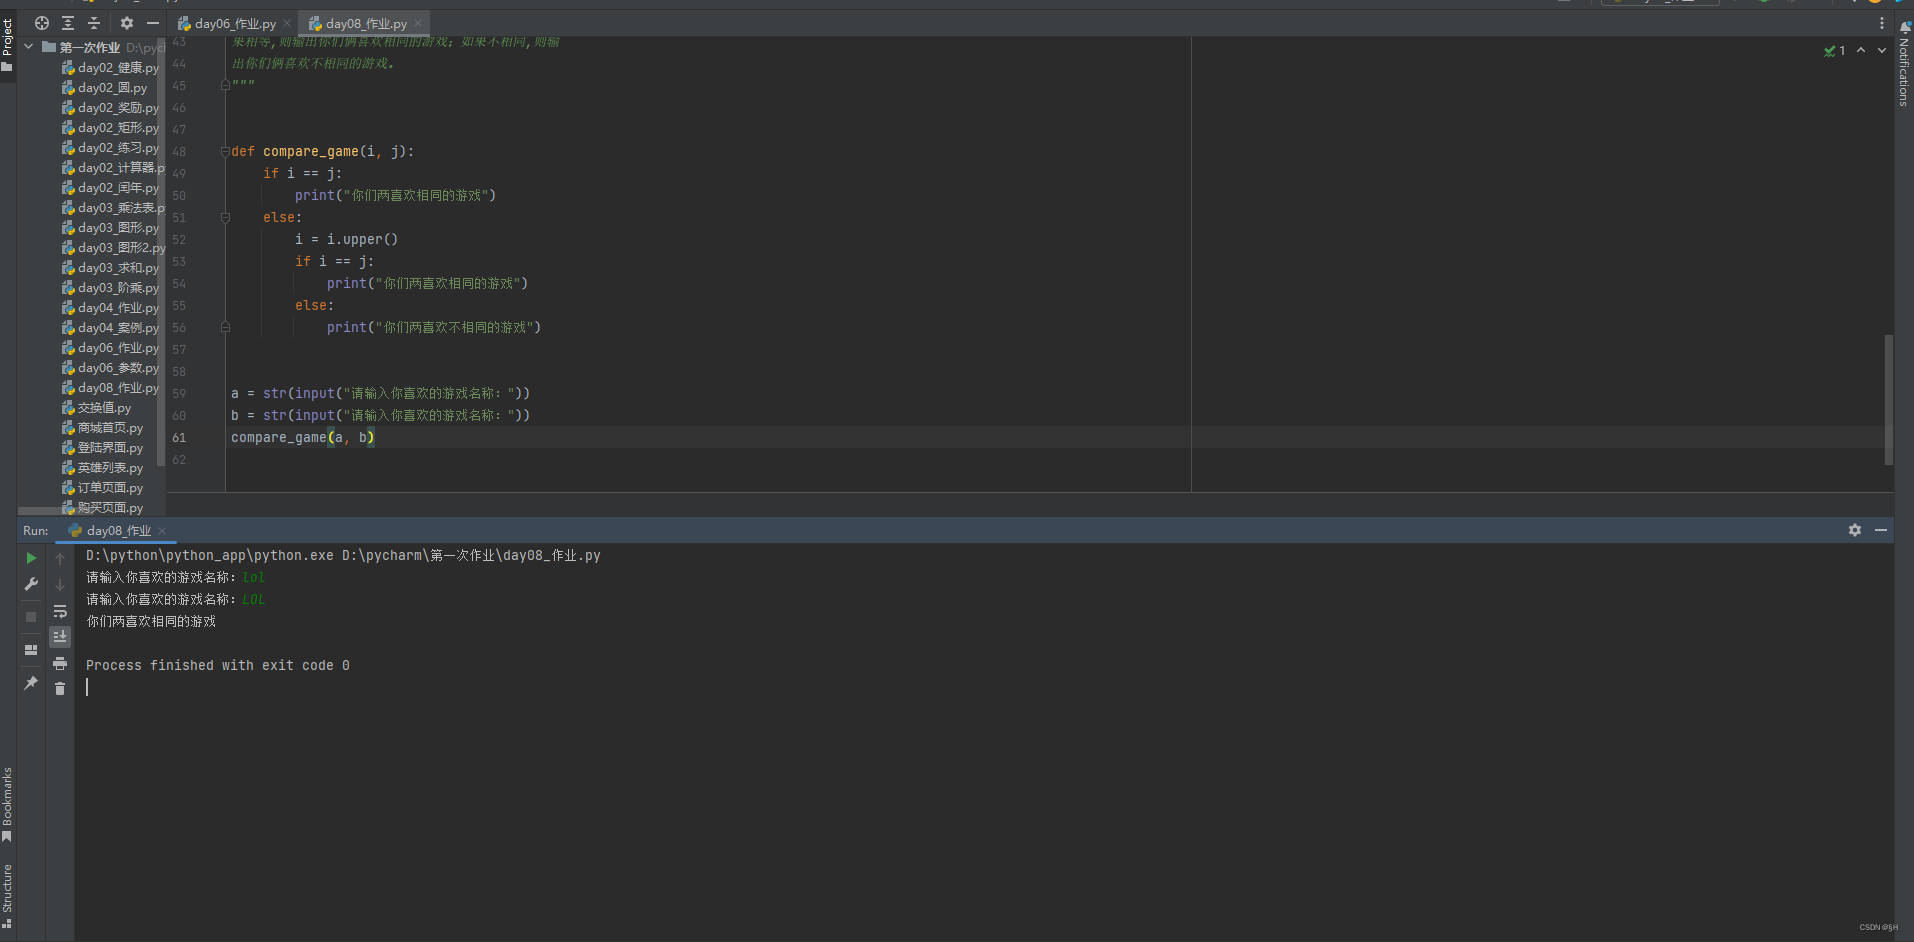
Task: Open Project panel options gear
Action: pos(127,23)
